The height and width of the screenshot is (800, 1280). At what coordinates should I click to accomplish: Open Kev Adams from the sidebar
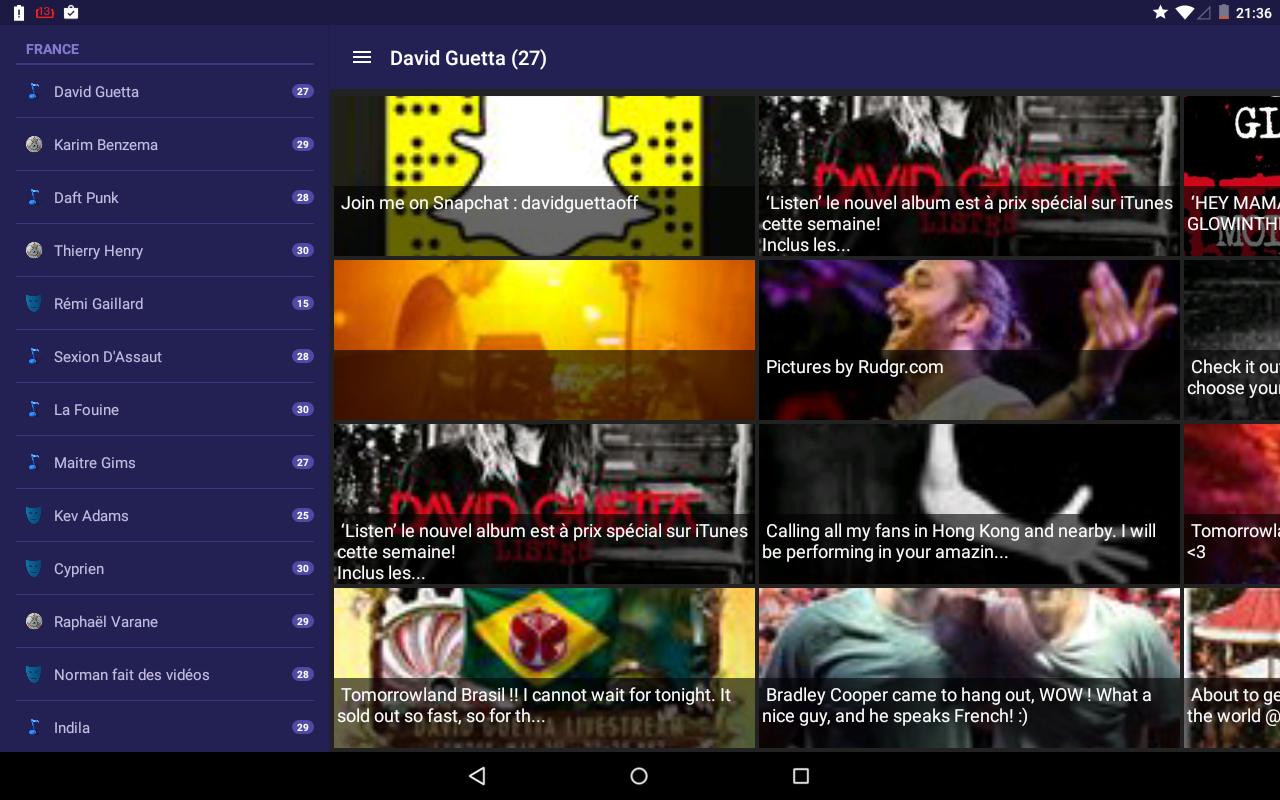[165, 515]
